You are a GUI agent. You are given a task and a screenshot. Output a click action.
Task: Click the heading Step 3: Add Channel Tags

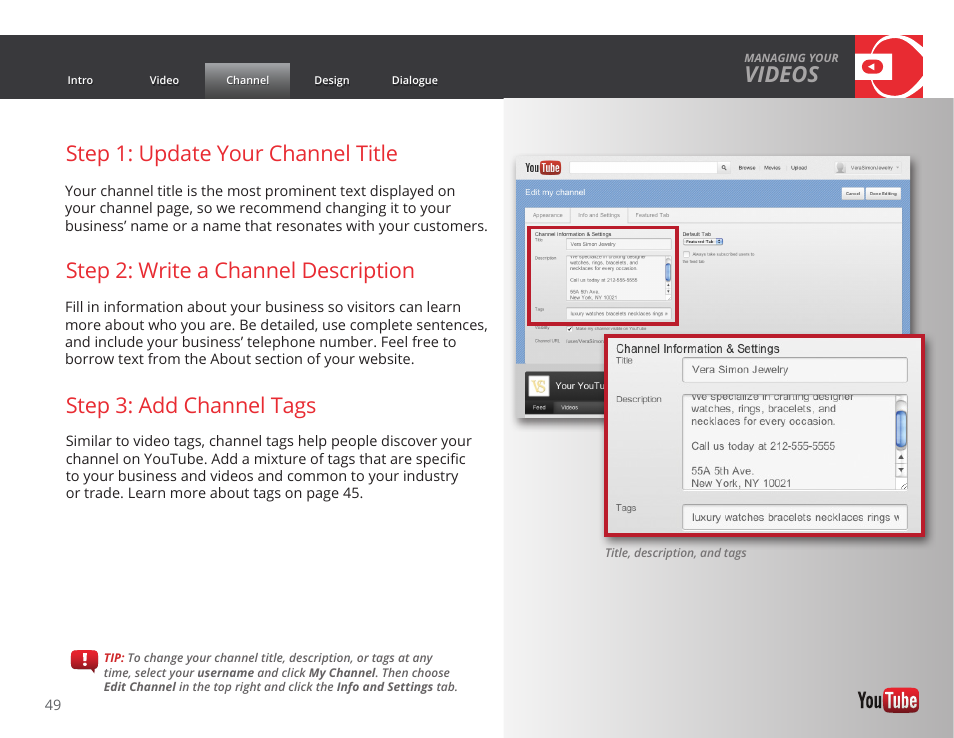coord(190,405)
